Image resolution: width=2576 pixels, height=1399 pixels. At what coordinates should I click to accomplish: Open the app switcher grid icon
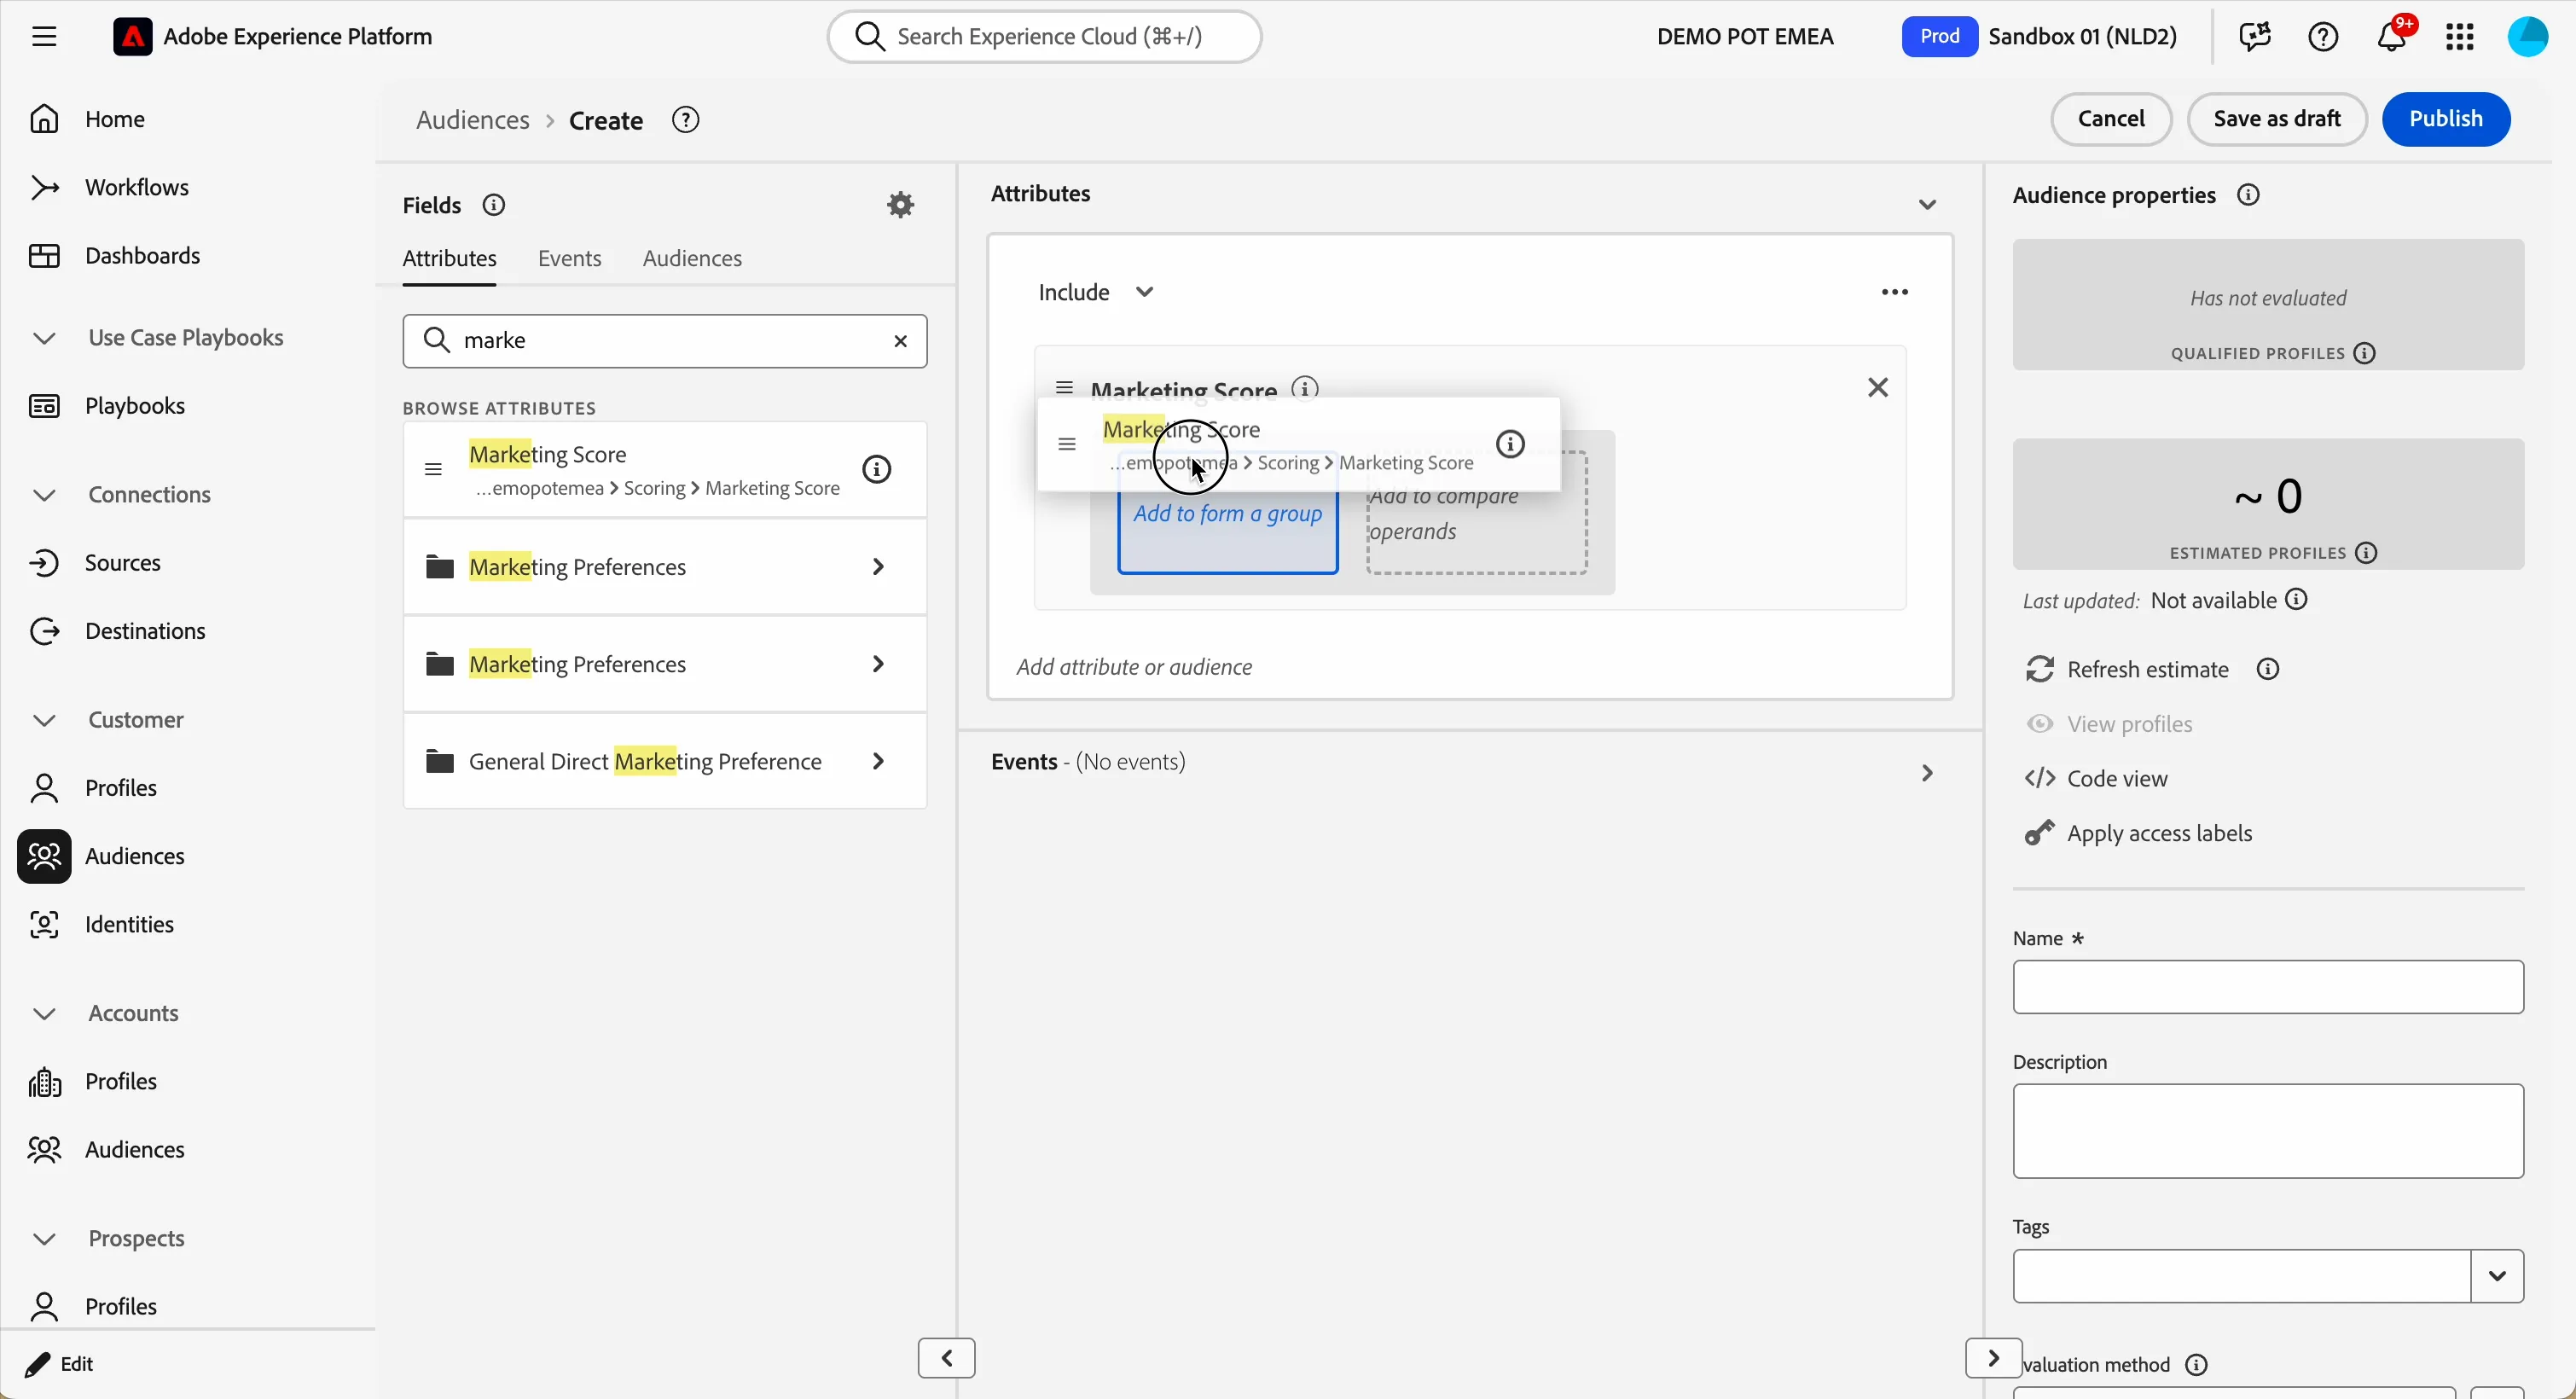(2460, 37)
